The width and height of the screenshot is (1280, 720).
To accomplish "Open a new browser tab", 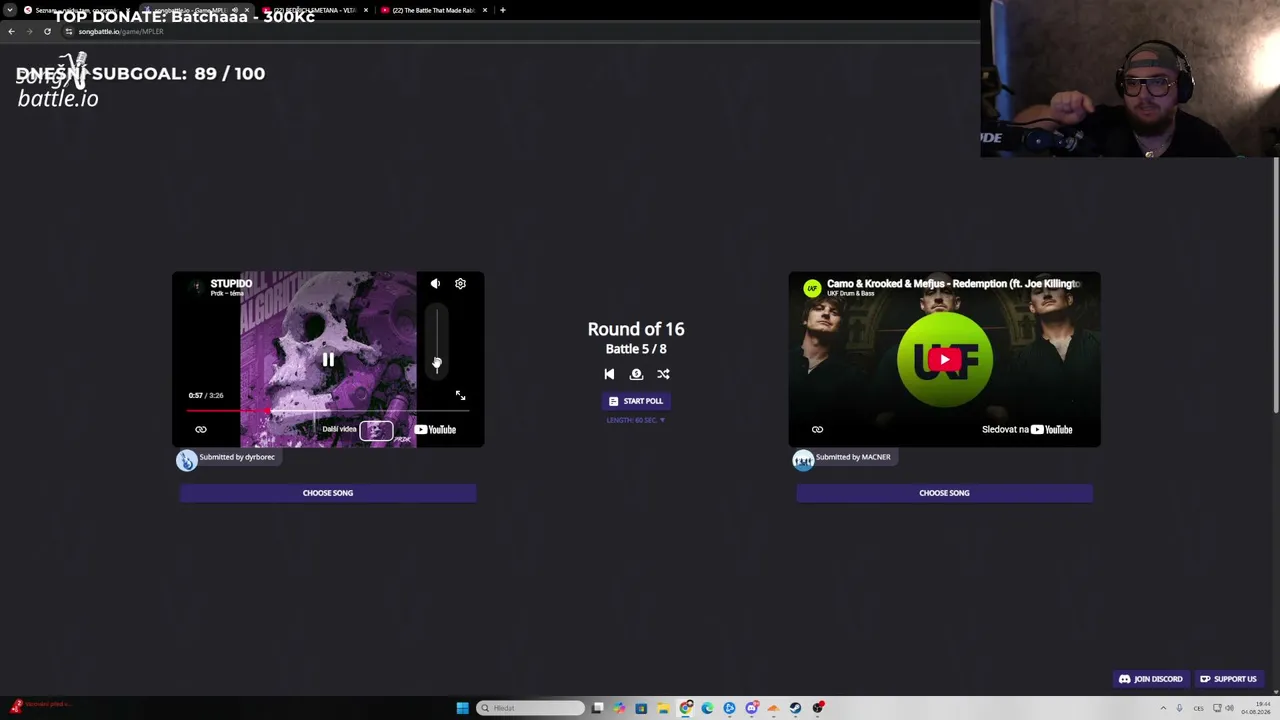I will tap(503, 10).
